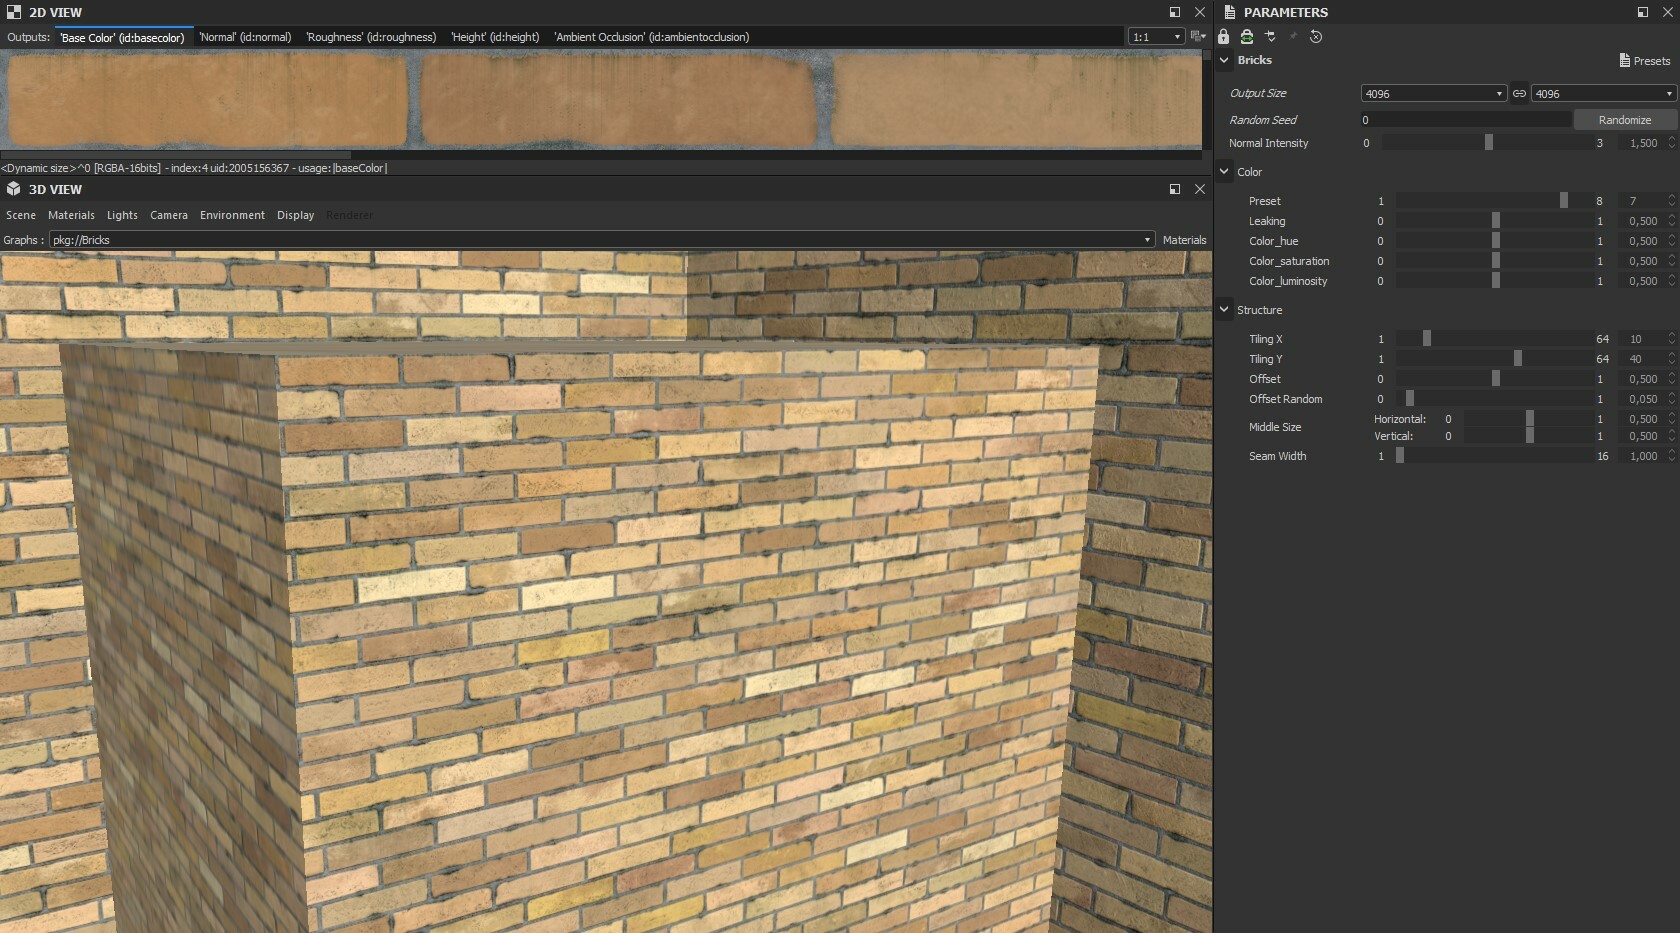The width and height of the screenshot is (1680, 933).
Task: Switch to the 'Normal' output tab
Action: (245, 37)
